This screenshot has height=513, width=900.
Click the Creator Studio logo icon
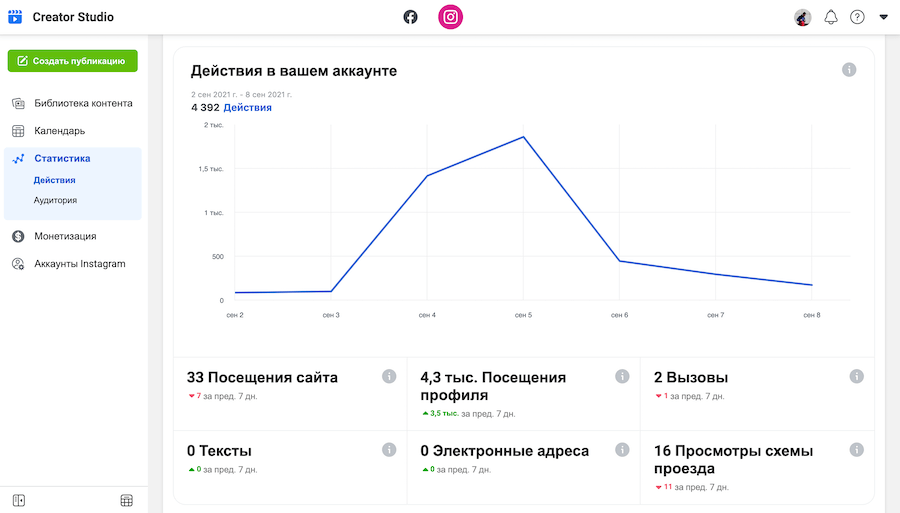15,17
